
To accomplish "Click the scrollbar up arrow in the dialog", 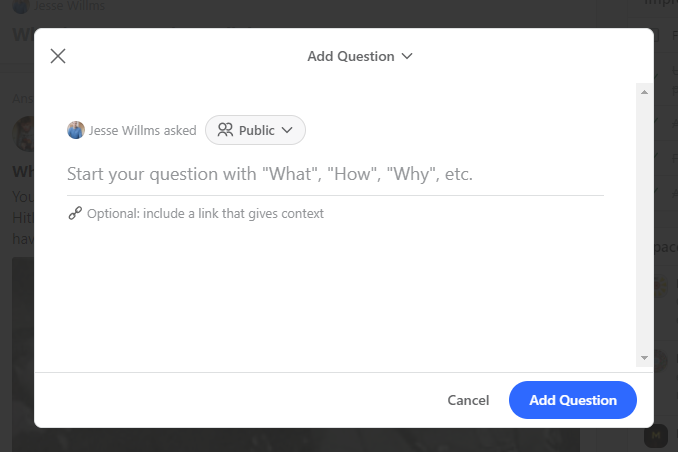I will (645, 92).
